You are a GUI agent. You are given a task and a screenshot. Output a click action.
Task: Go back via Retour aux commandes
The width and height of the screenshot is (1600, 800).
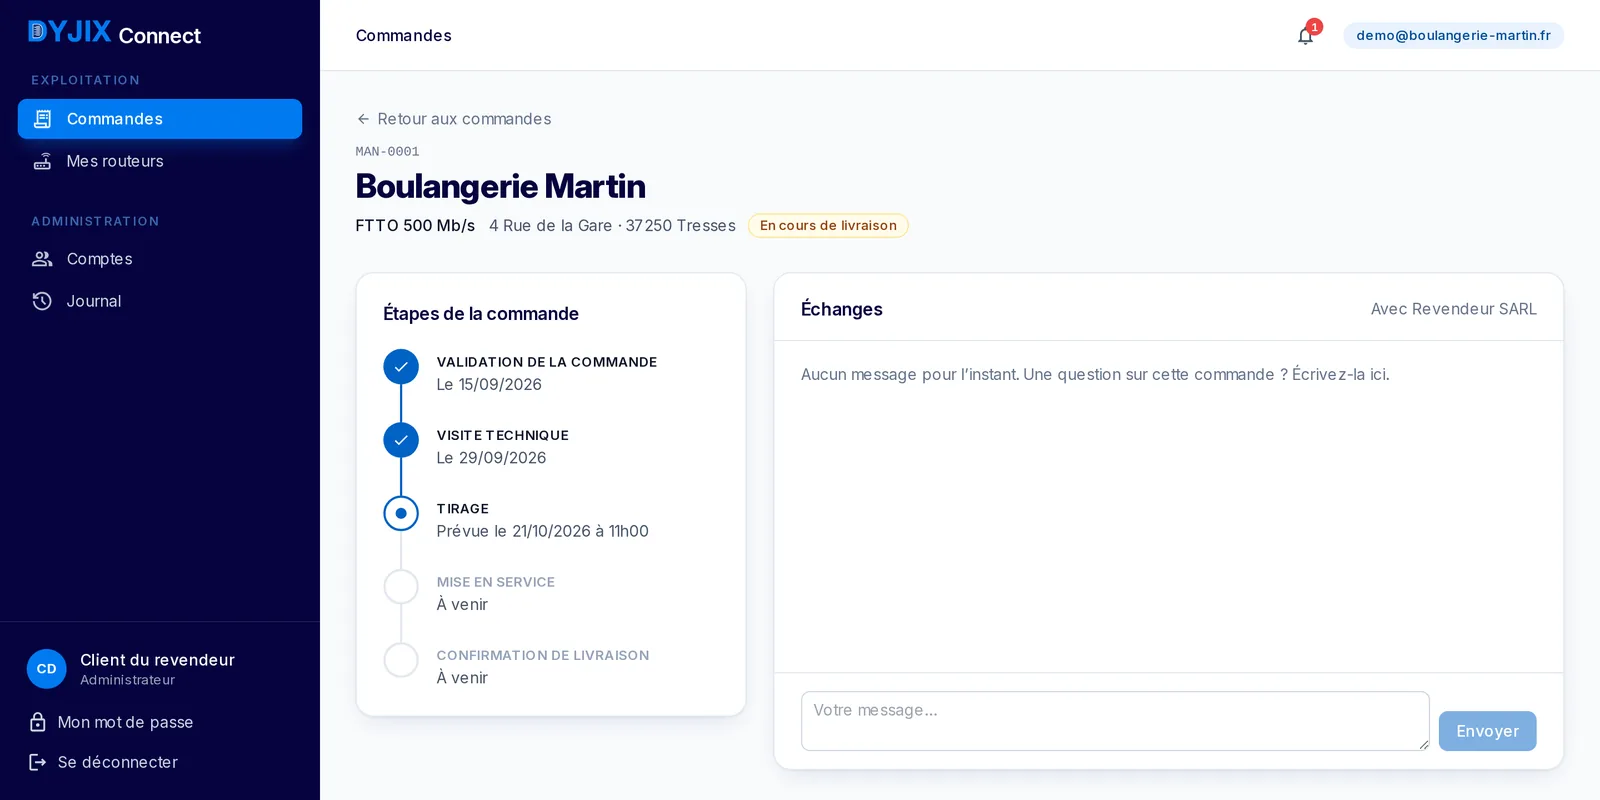coord(454,119)
